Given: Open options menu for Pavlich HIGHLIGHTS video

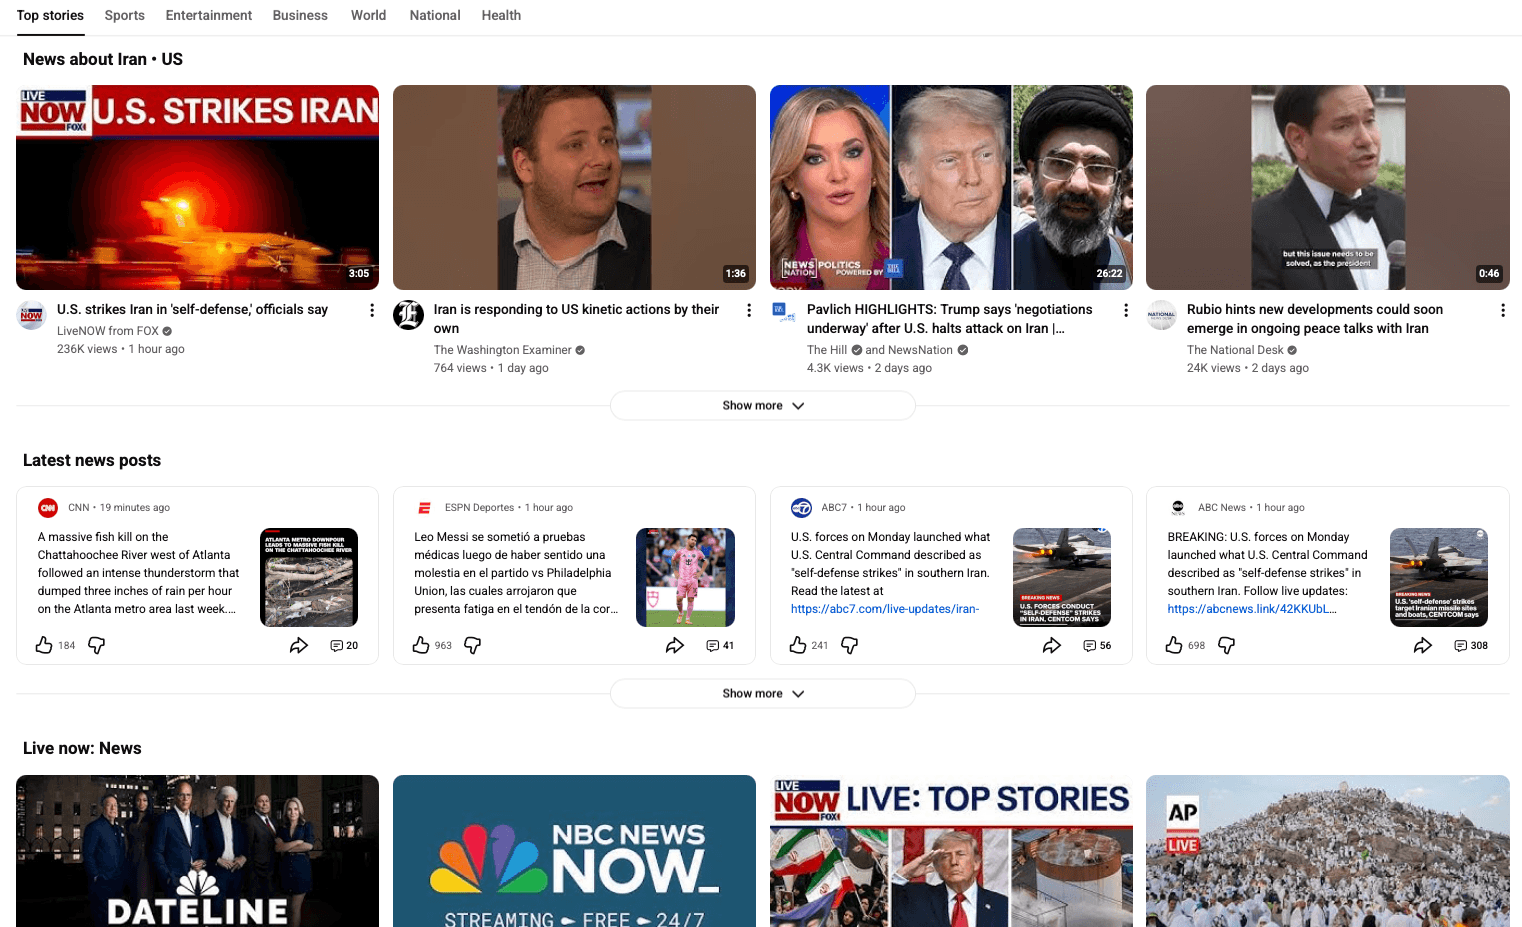Looking at the screenshot, I should click(x=1126, y=310).
